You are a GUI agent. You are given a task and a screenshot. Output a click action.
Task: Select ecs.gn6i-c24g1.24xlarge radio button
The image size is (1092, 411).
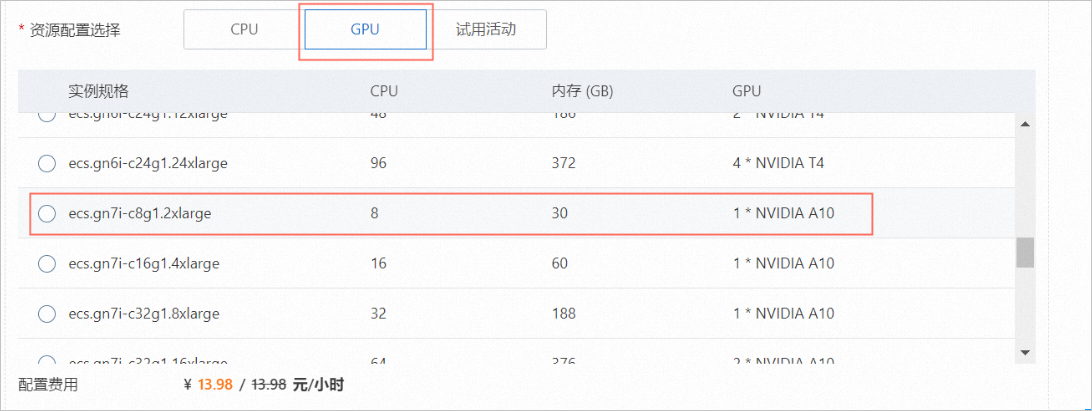point(47,163)
